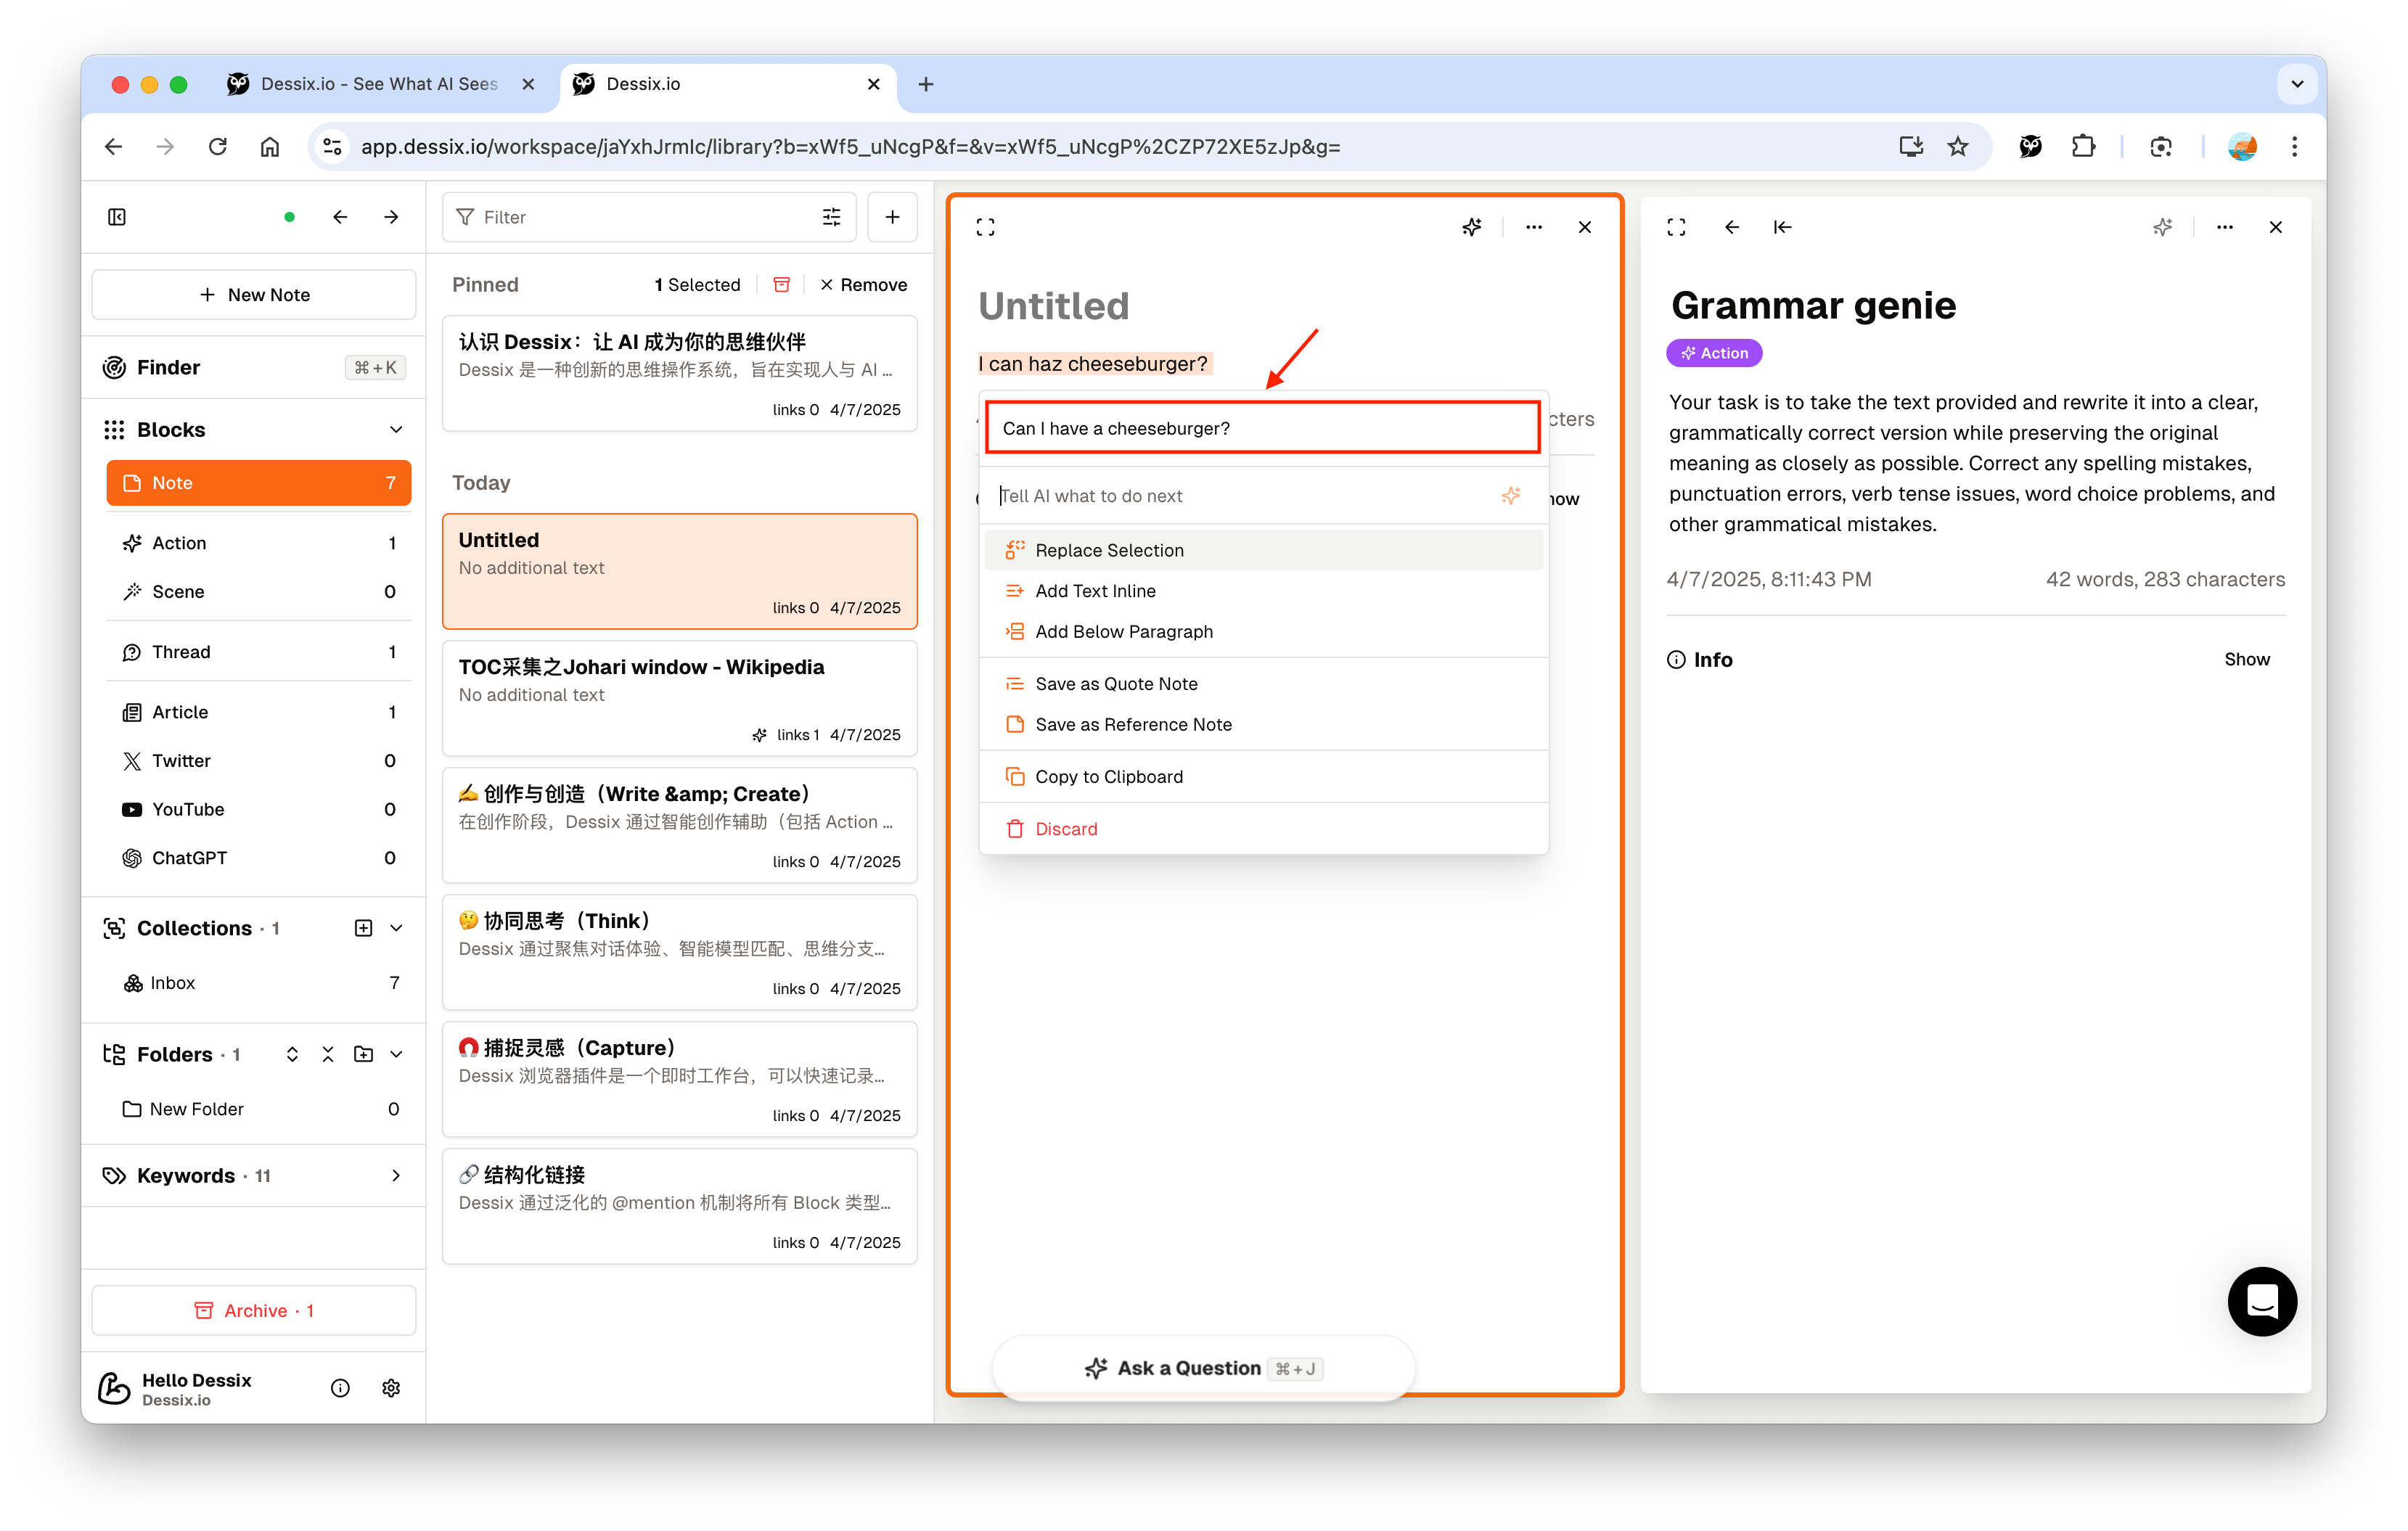Expand or collapse all folders with the up-down arrows
The width and height of the screenshot is (2408, 1531).
click(x=292, y=1054)
